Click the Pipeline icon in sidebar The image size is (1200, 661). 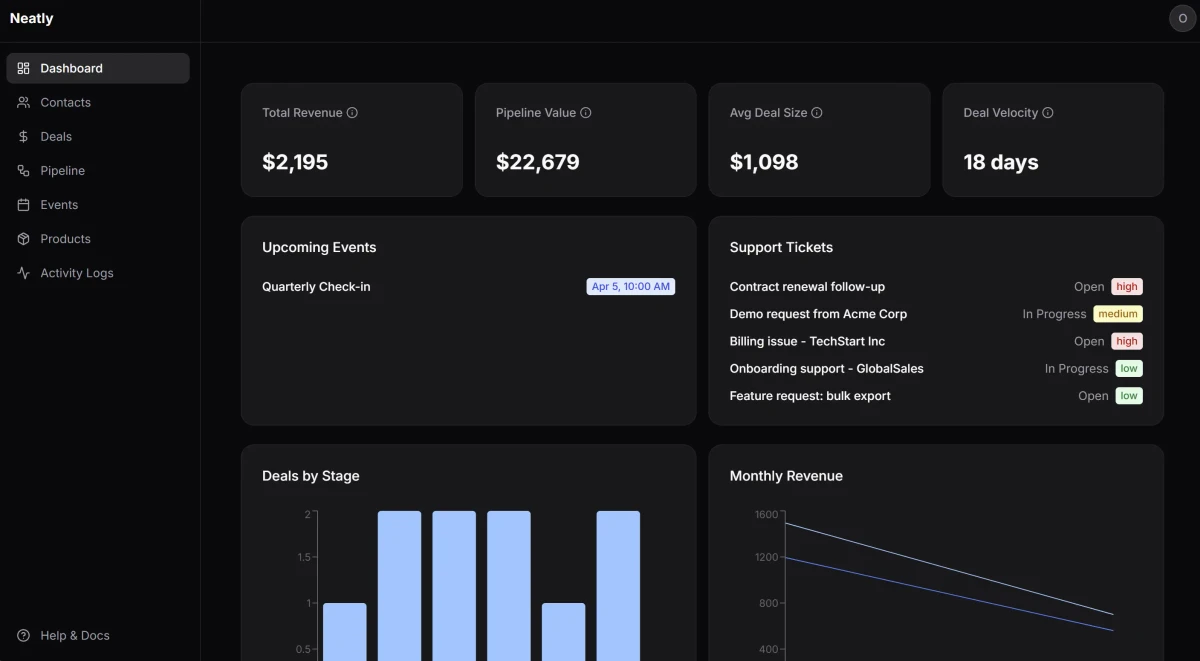tap(23, 170)
